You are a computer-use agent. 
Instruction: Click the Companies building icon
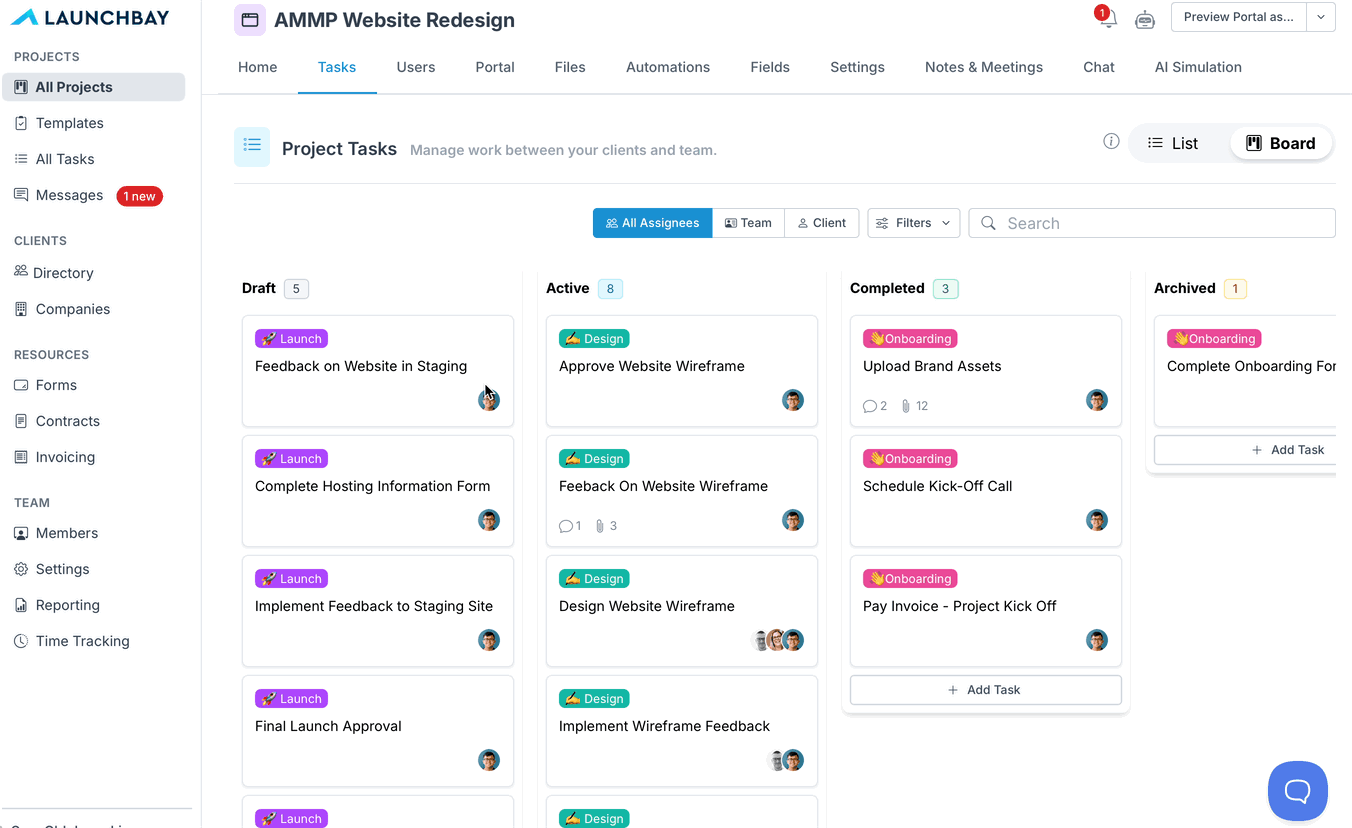pos(21,309)
